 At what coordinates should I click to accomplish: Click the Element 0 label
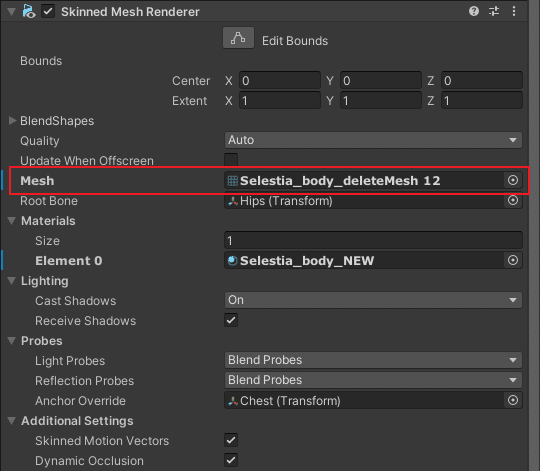[69, 261]
